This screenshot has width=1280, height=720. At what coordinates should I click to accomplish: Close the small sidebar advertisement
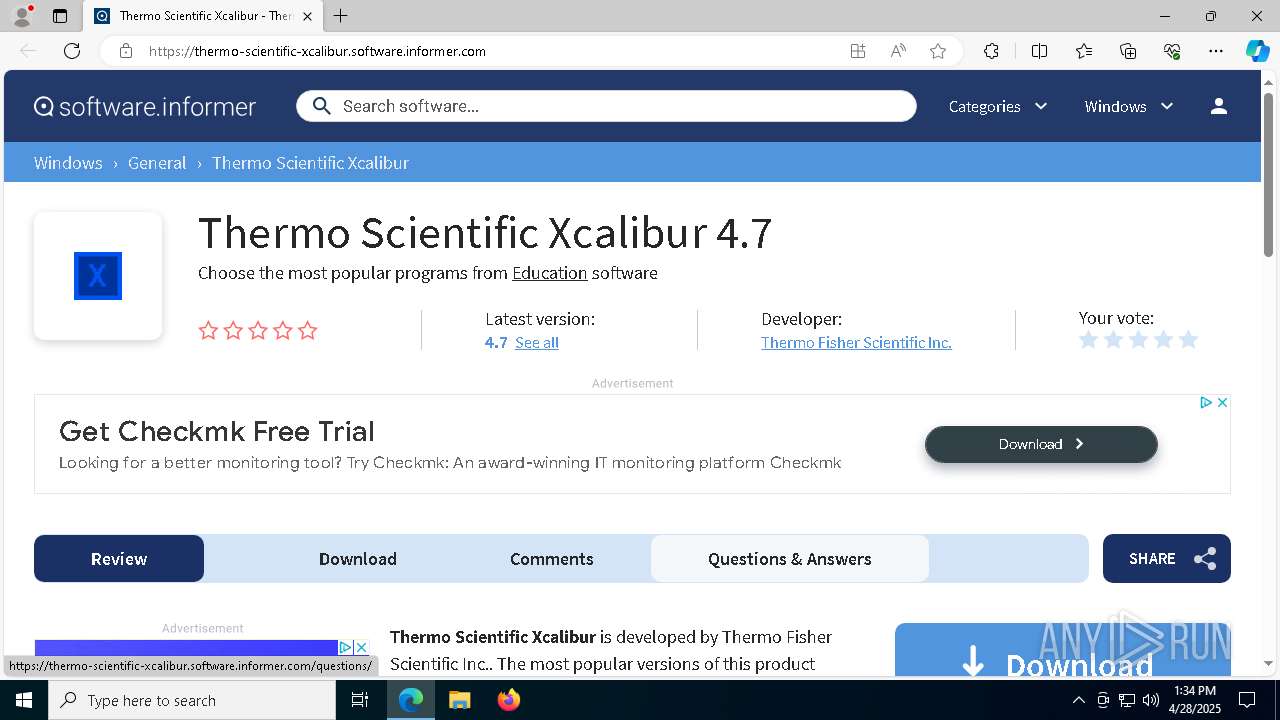click(x=362, y=647)
